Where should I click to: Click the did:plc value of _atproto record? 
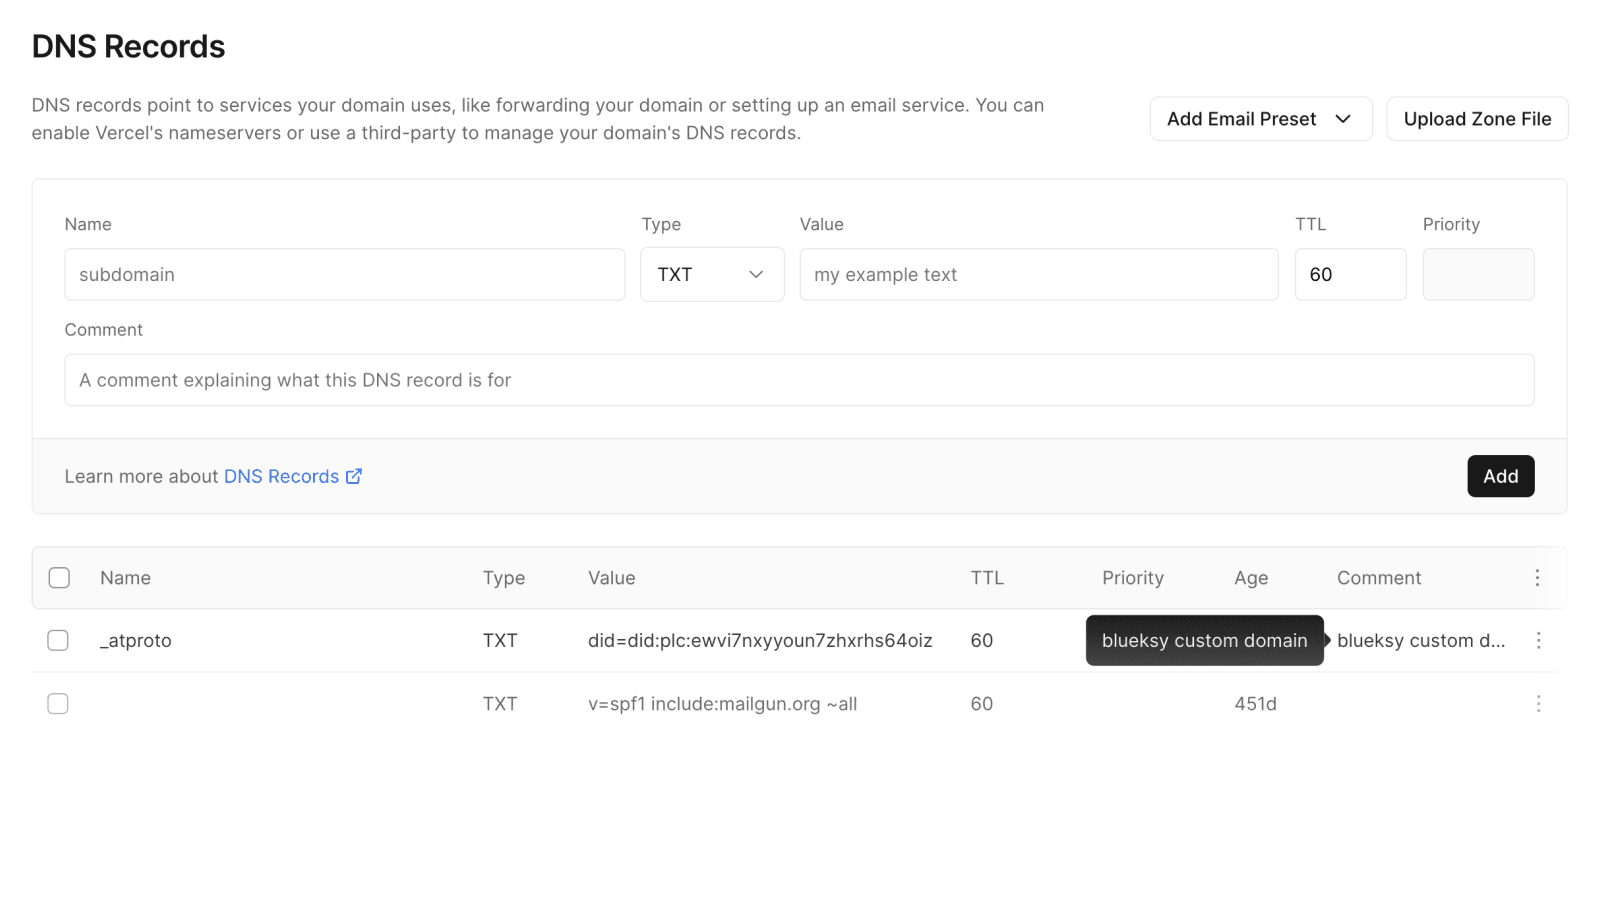(759, 641)
